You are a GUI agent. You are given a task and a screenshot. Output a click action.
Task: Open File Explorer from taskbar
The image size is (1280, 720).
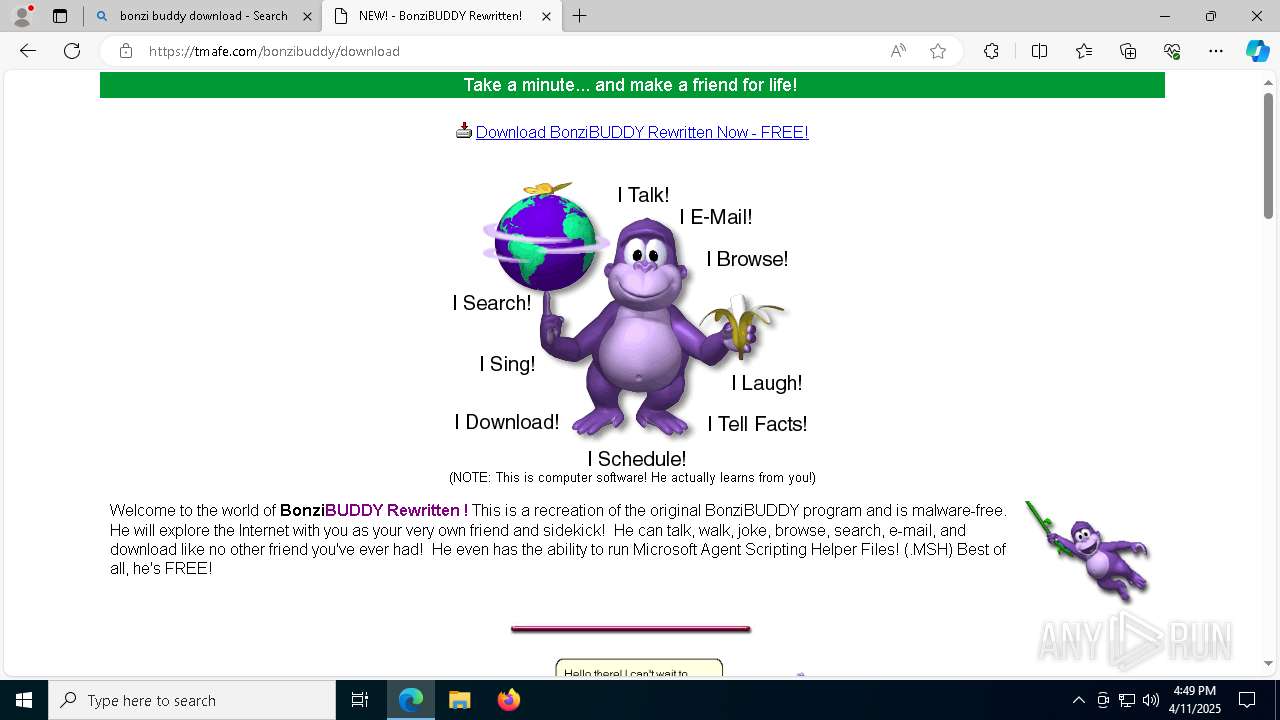pos(459,700)
